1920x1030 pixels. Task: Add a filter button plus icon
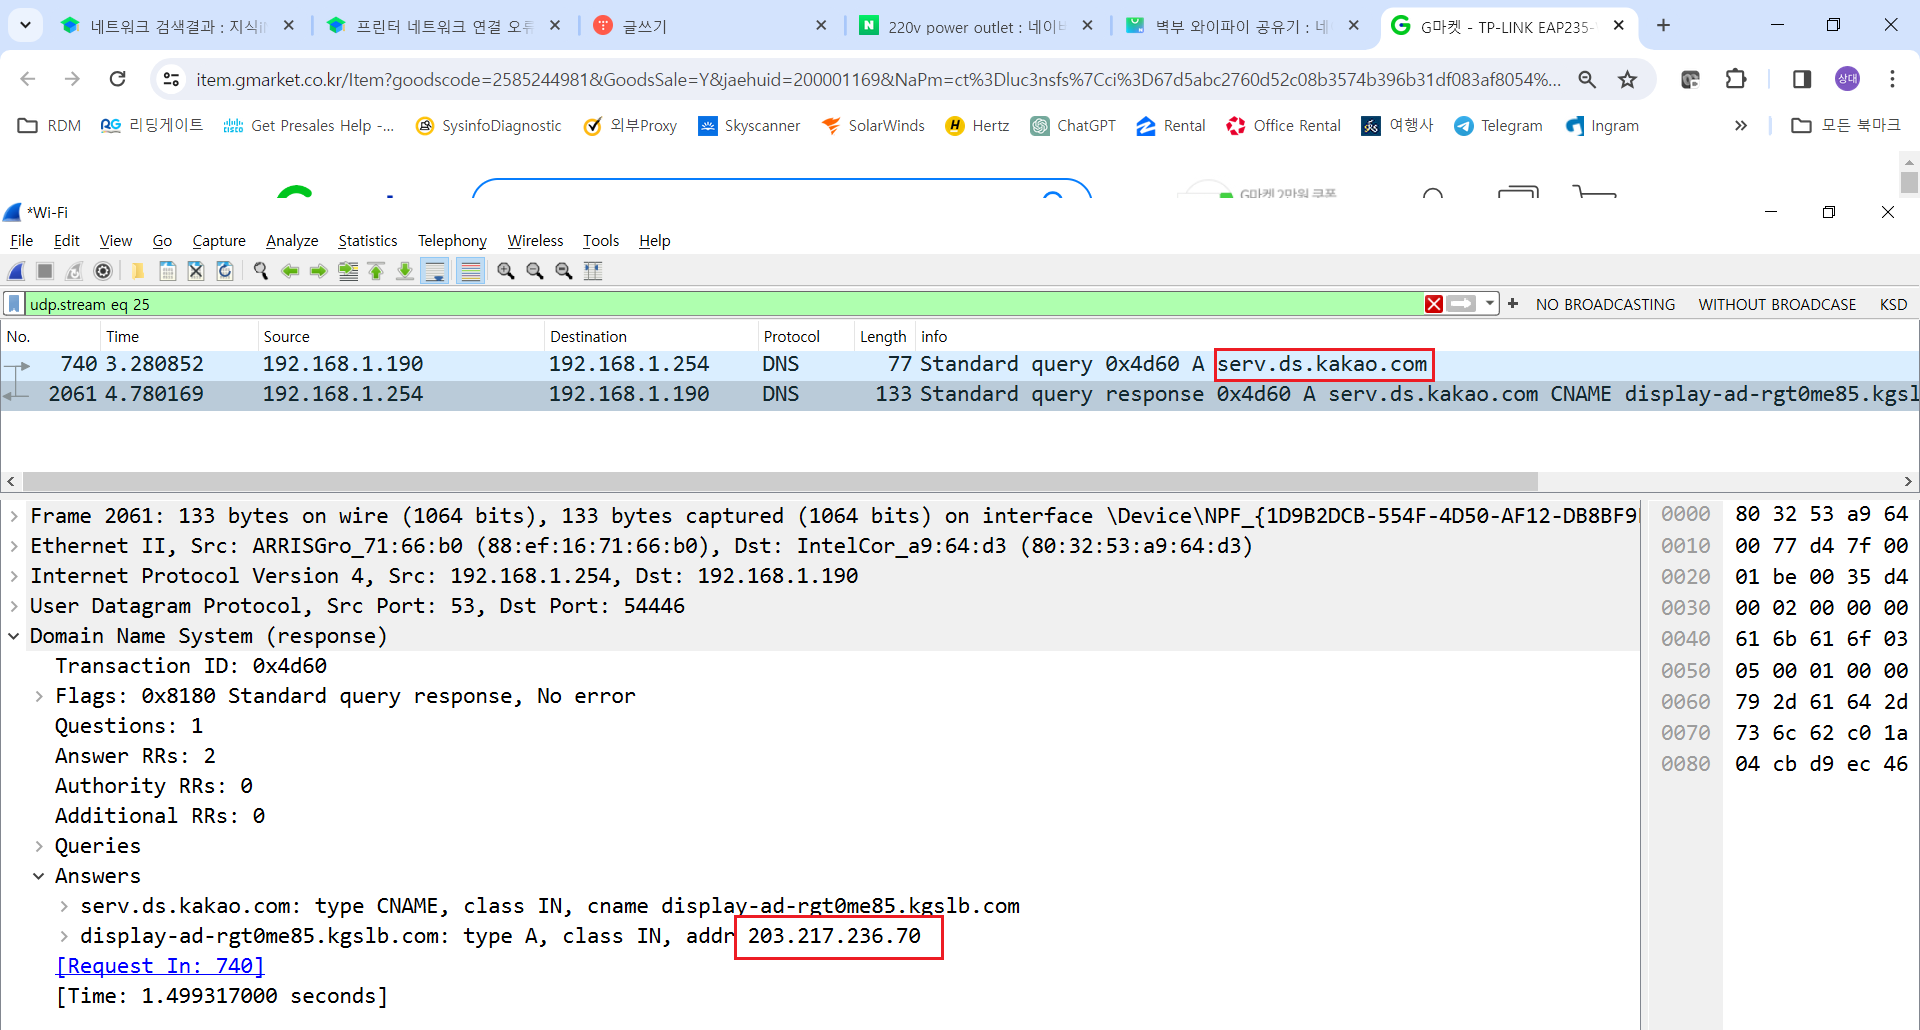pos(1513,304)
